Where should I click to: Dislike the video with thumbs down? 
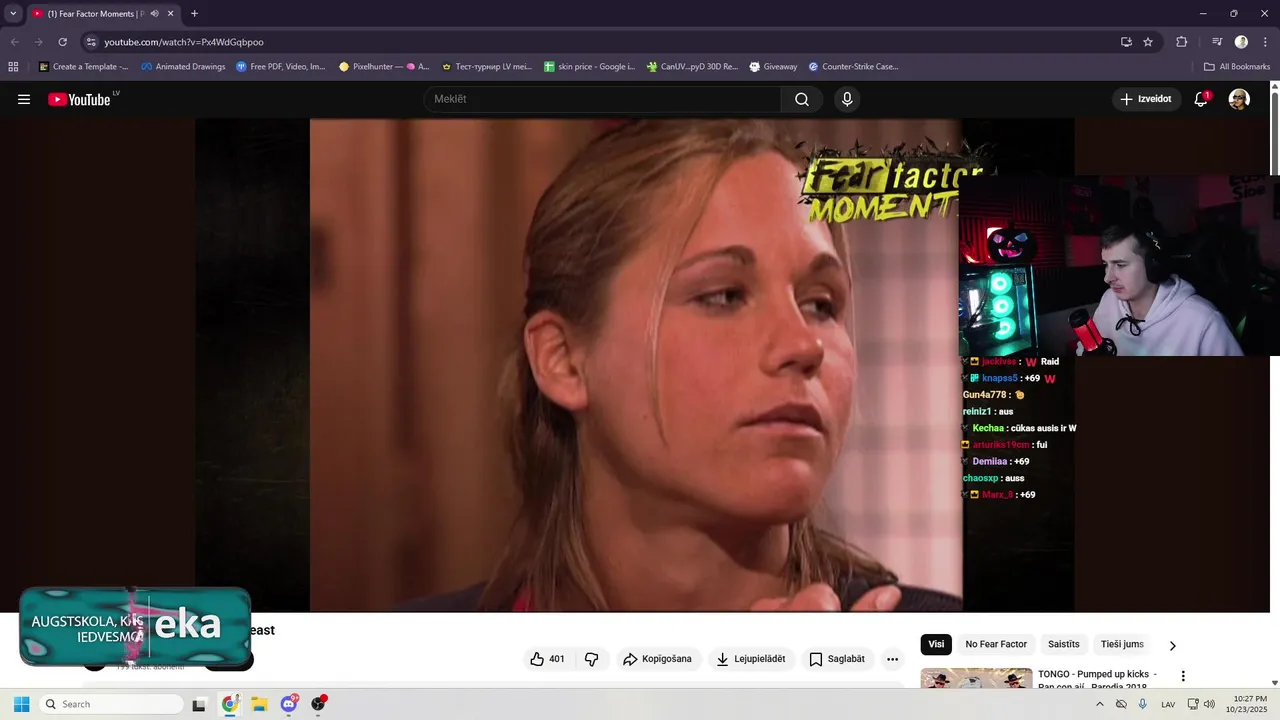(x=591, y=659)
